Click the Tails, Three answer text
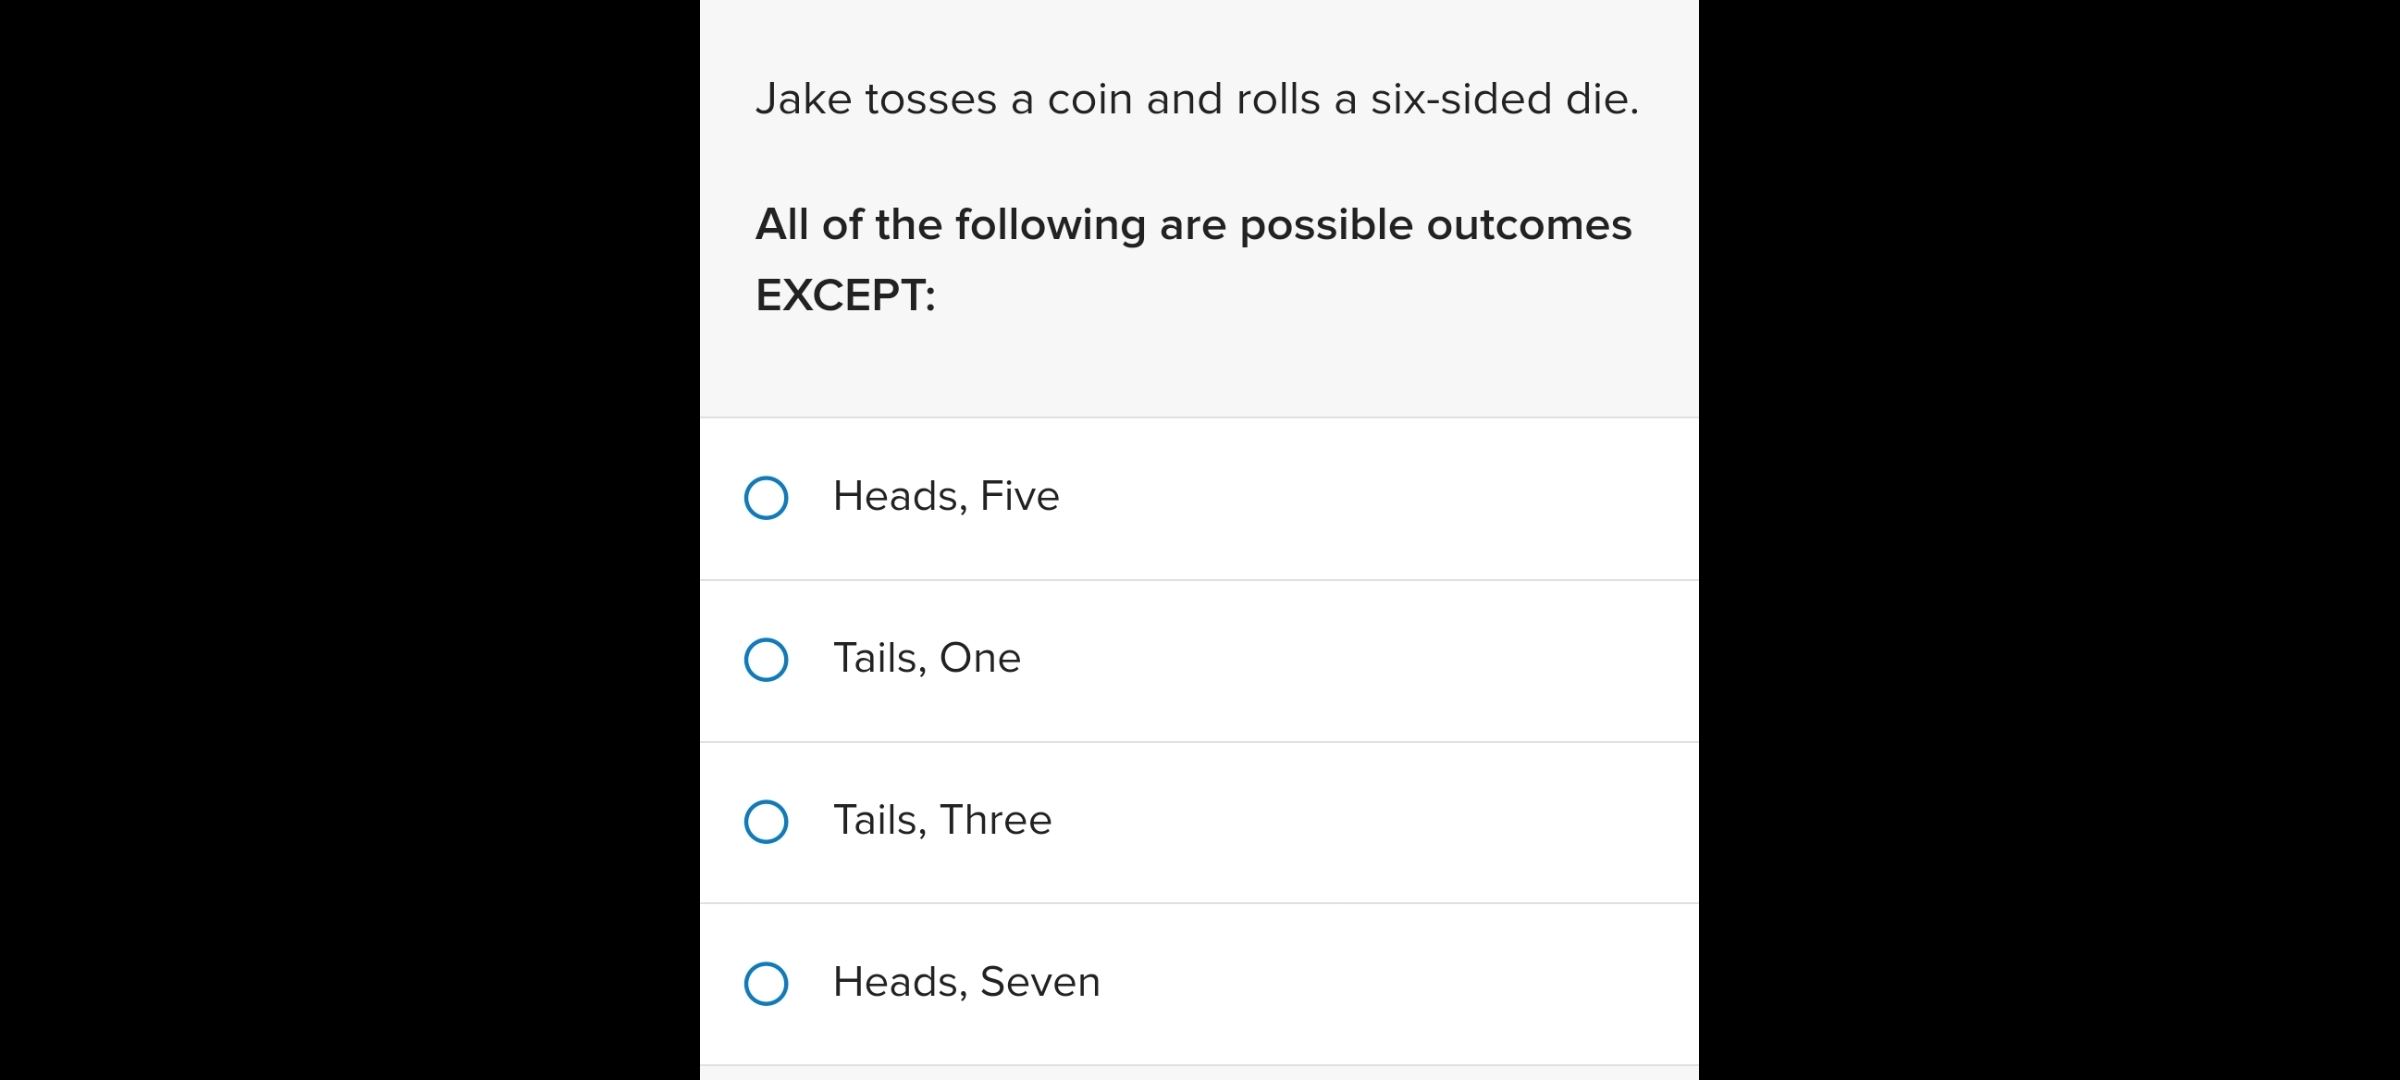The image size is (2400, 1080). [941, 819]
